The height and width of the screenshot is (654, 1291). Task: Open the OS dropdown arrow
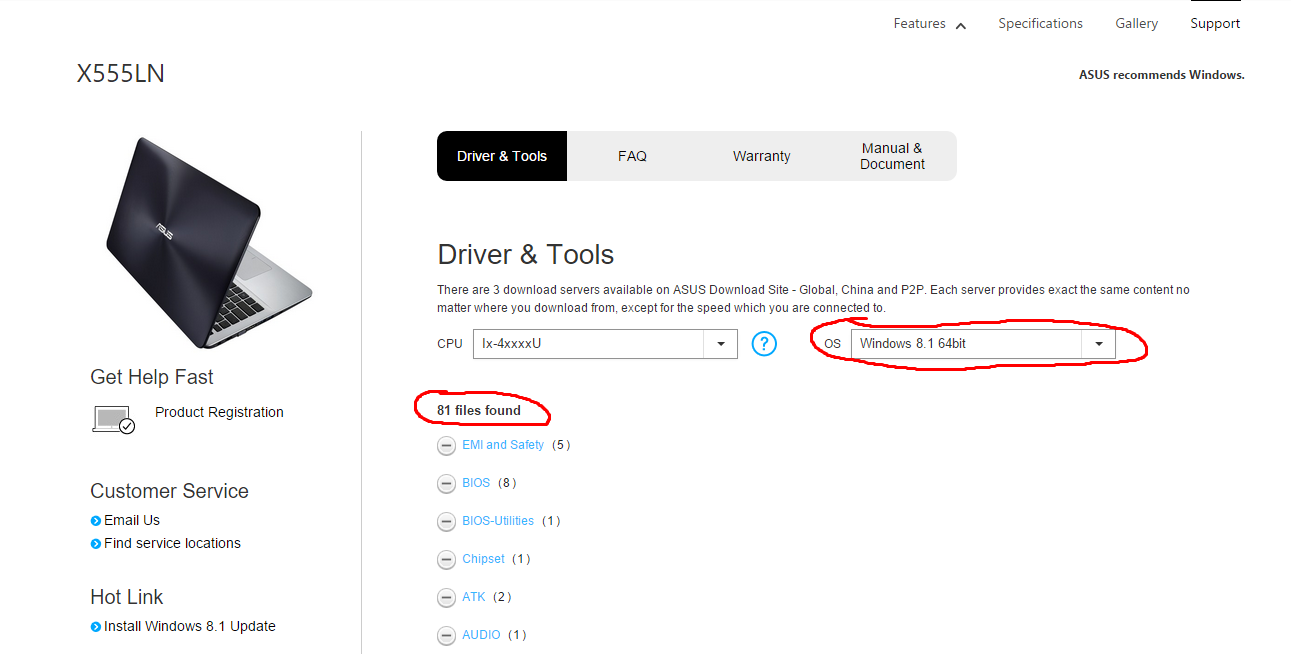[x=1098, y=344]
